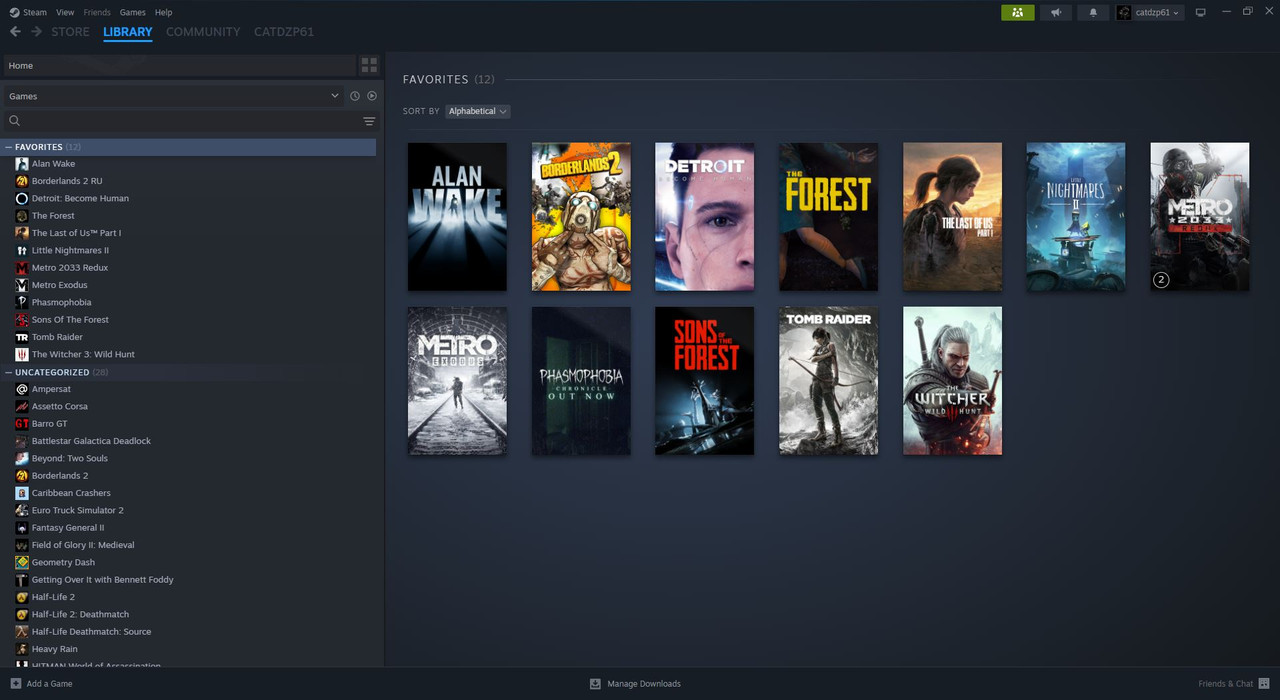Open the Sons of the Forest cover
The width and height of the screenshot is (1280, 700).
(705, 381)
